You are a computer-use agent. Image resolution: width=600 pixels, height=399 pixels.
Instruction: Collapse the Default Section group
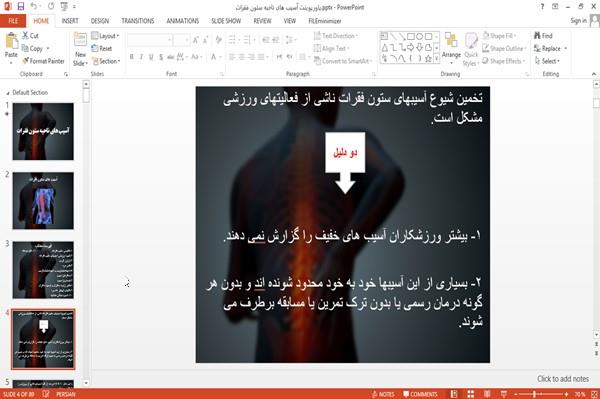click(x=8, y=93)
